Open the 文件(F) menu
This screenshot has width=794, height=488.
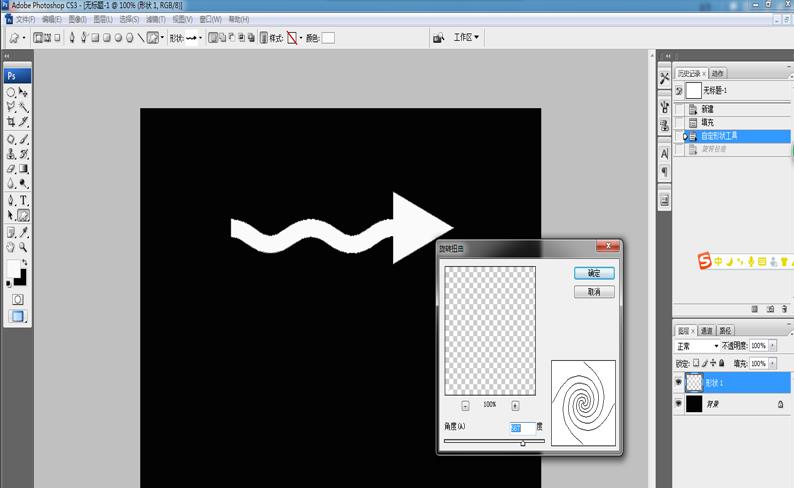(25, 19)
